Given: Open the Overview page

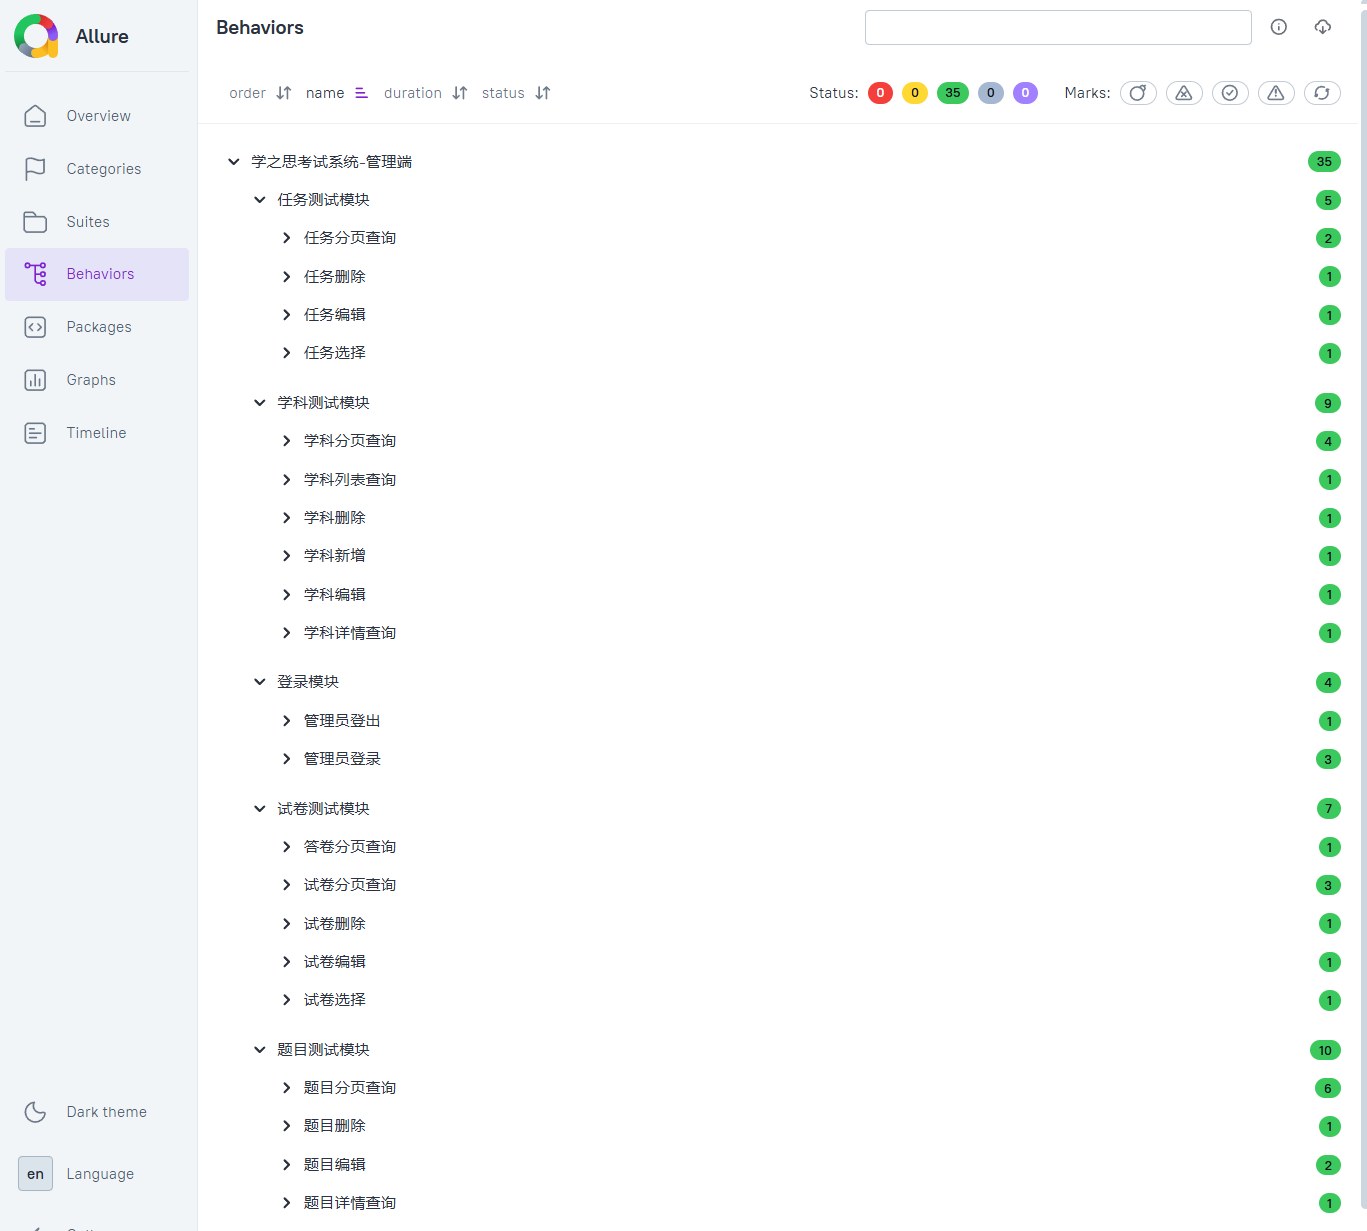Looking at the screenshot, I should click(97, 116).
